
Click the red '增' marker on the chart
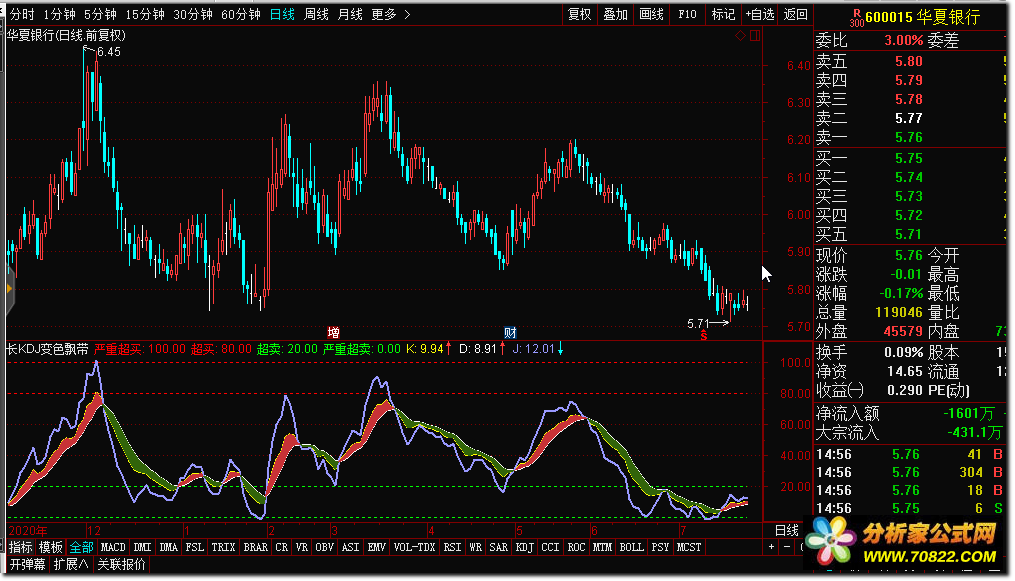tap(333, 333)
